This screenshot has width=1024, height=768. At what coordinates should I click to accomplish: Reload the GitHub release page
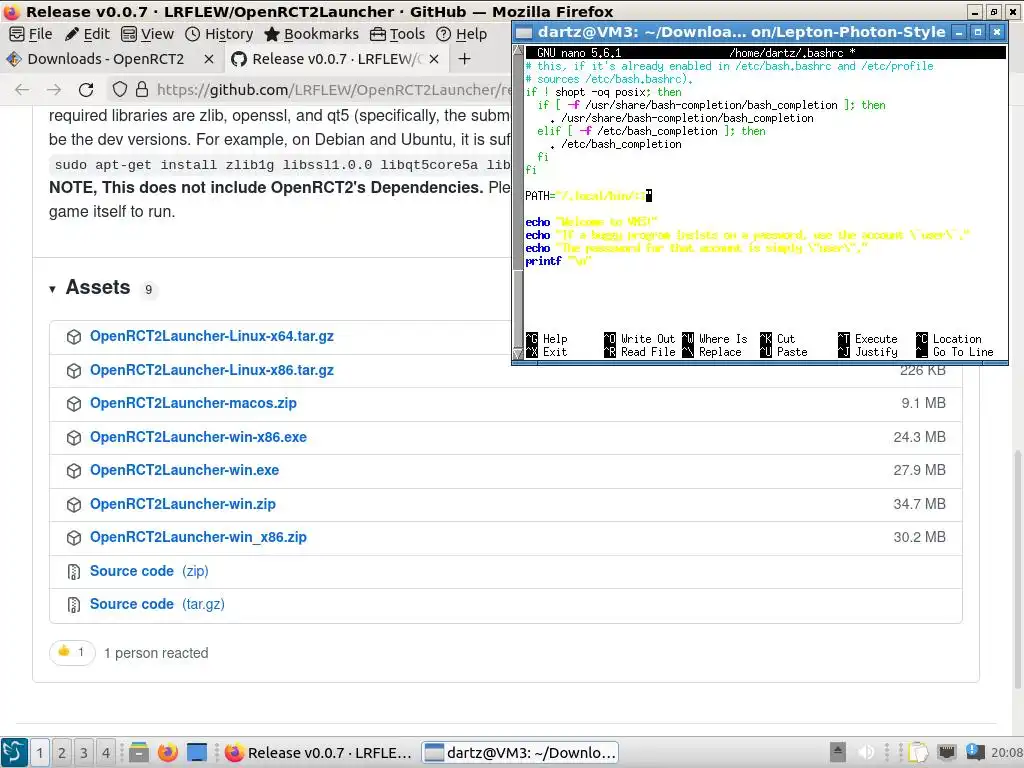tap(86, 89)
